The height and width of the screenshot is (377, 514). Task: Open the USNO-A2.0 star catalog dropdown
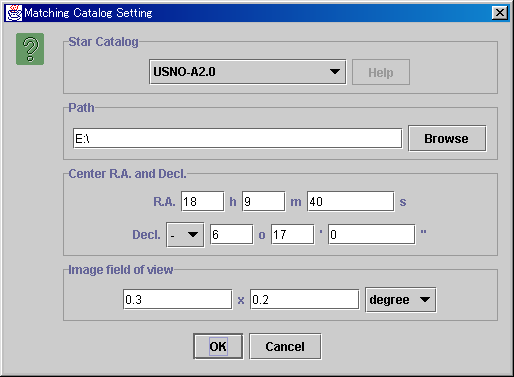[248, 72]
